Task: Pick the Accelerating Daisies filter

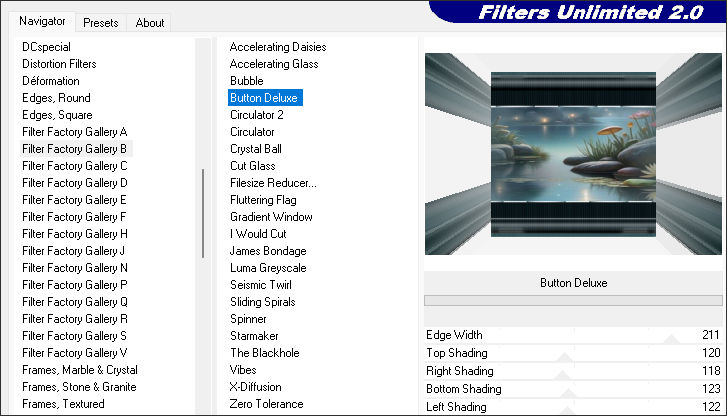Action: pyautogui.click(x=278, y=47)
